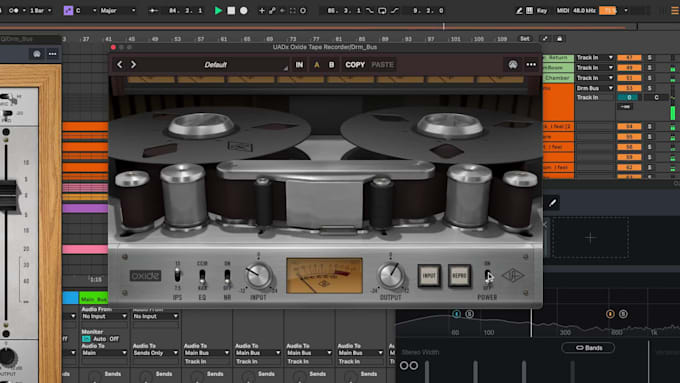Click the expand-arrows icon beside Set
Viewport: 680px width, 383px height.
pos(545,39)
